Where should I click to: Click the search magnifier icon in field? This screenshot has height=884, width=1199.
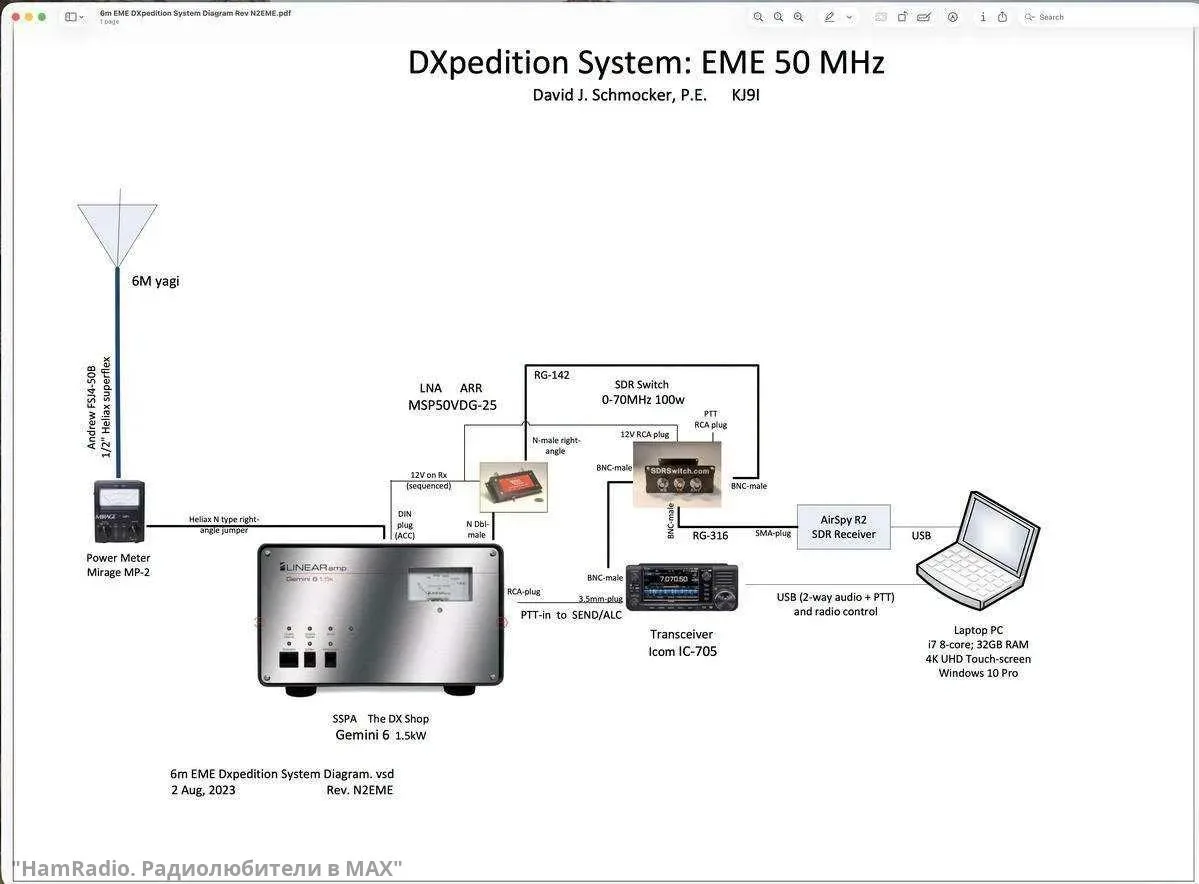[1029, 17]
